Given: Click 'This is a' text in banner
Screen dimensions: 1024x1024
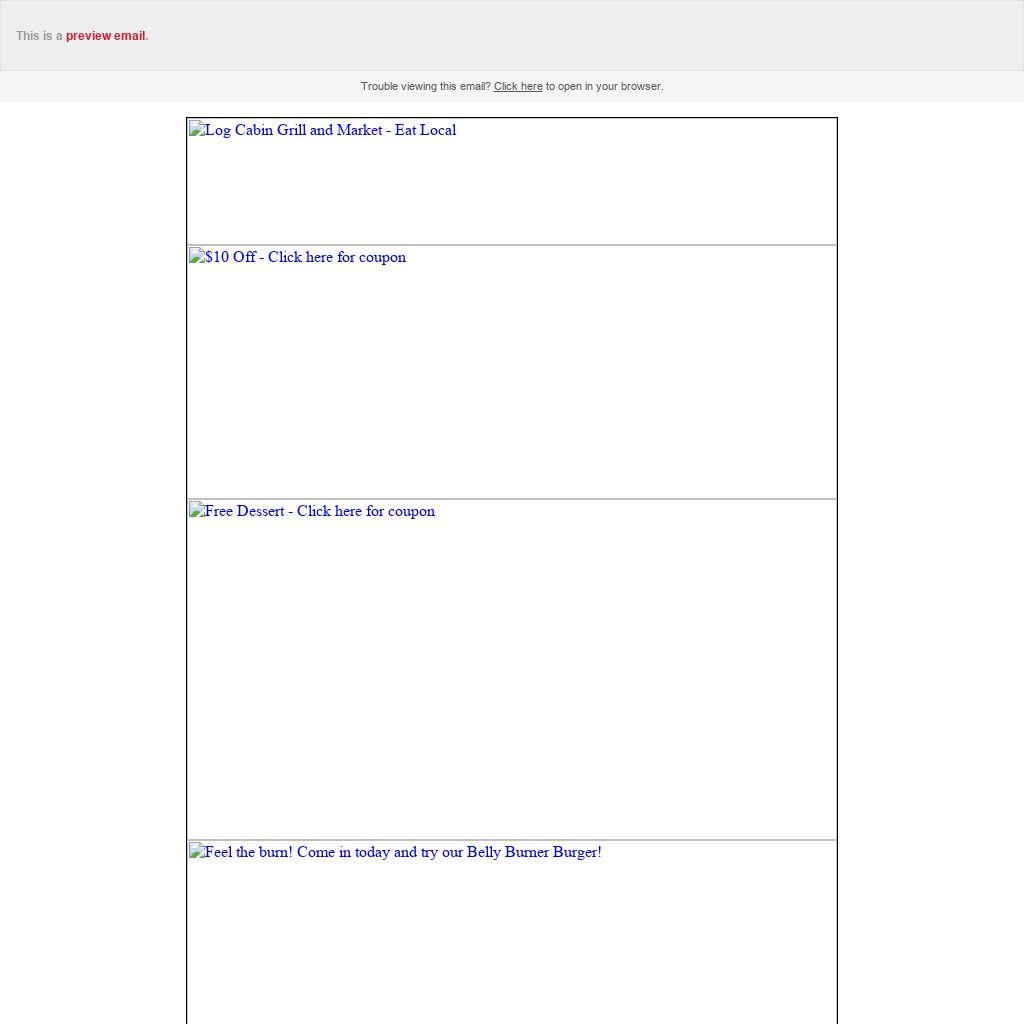Looking at the screenshot, I should (39, 36).
